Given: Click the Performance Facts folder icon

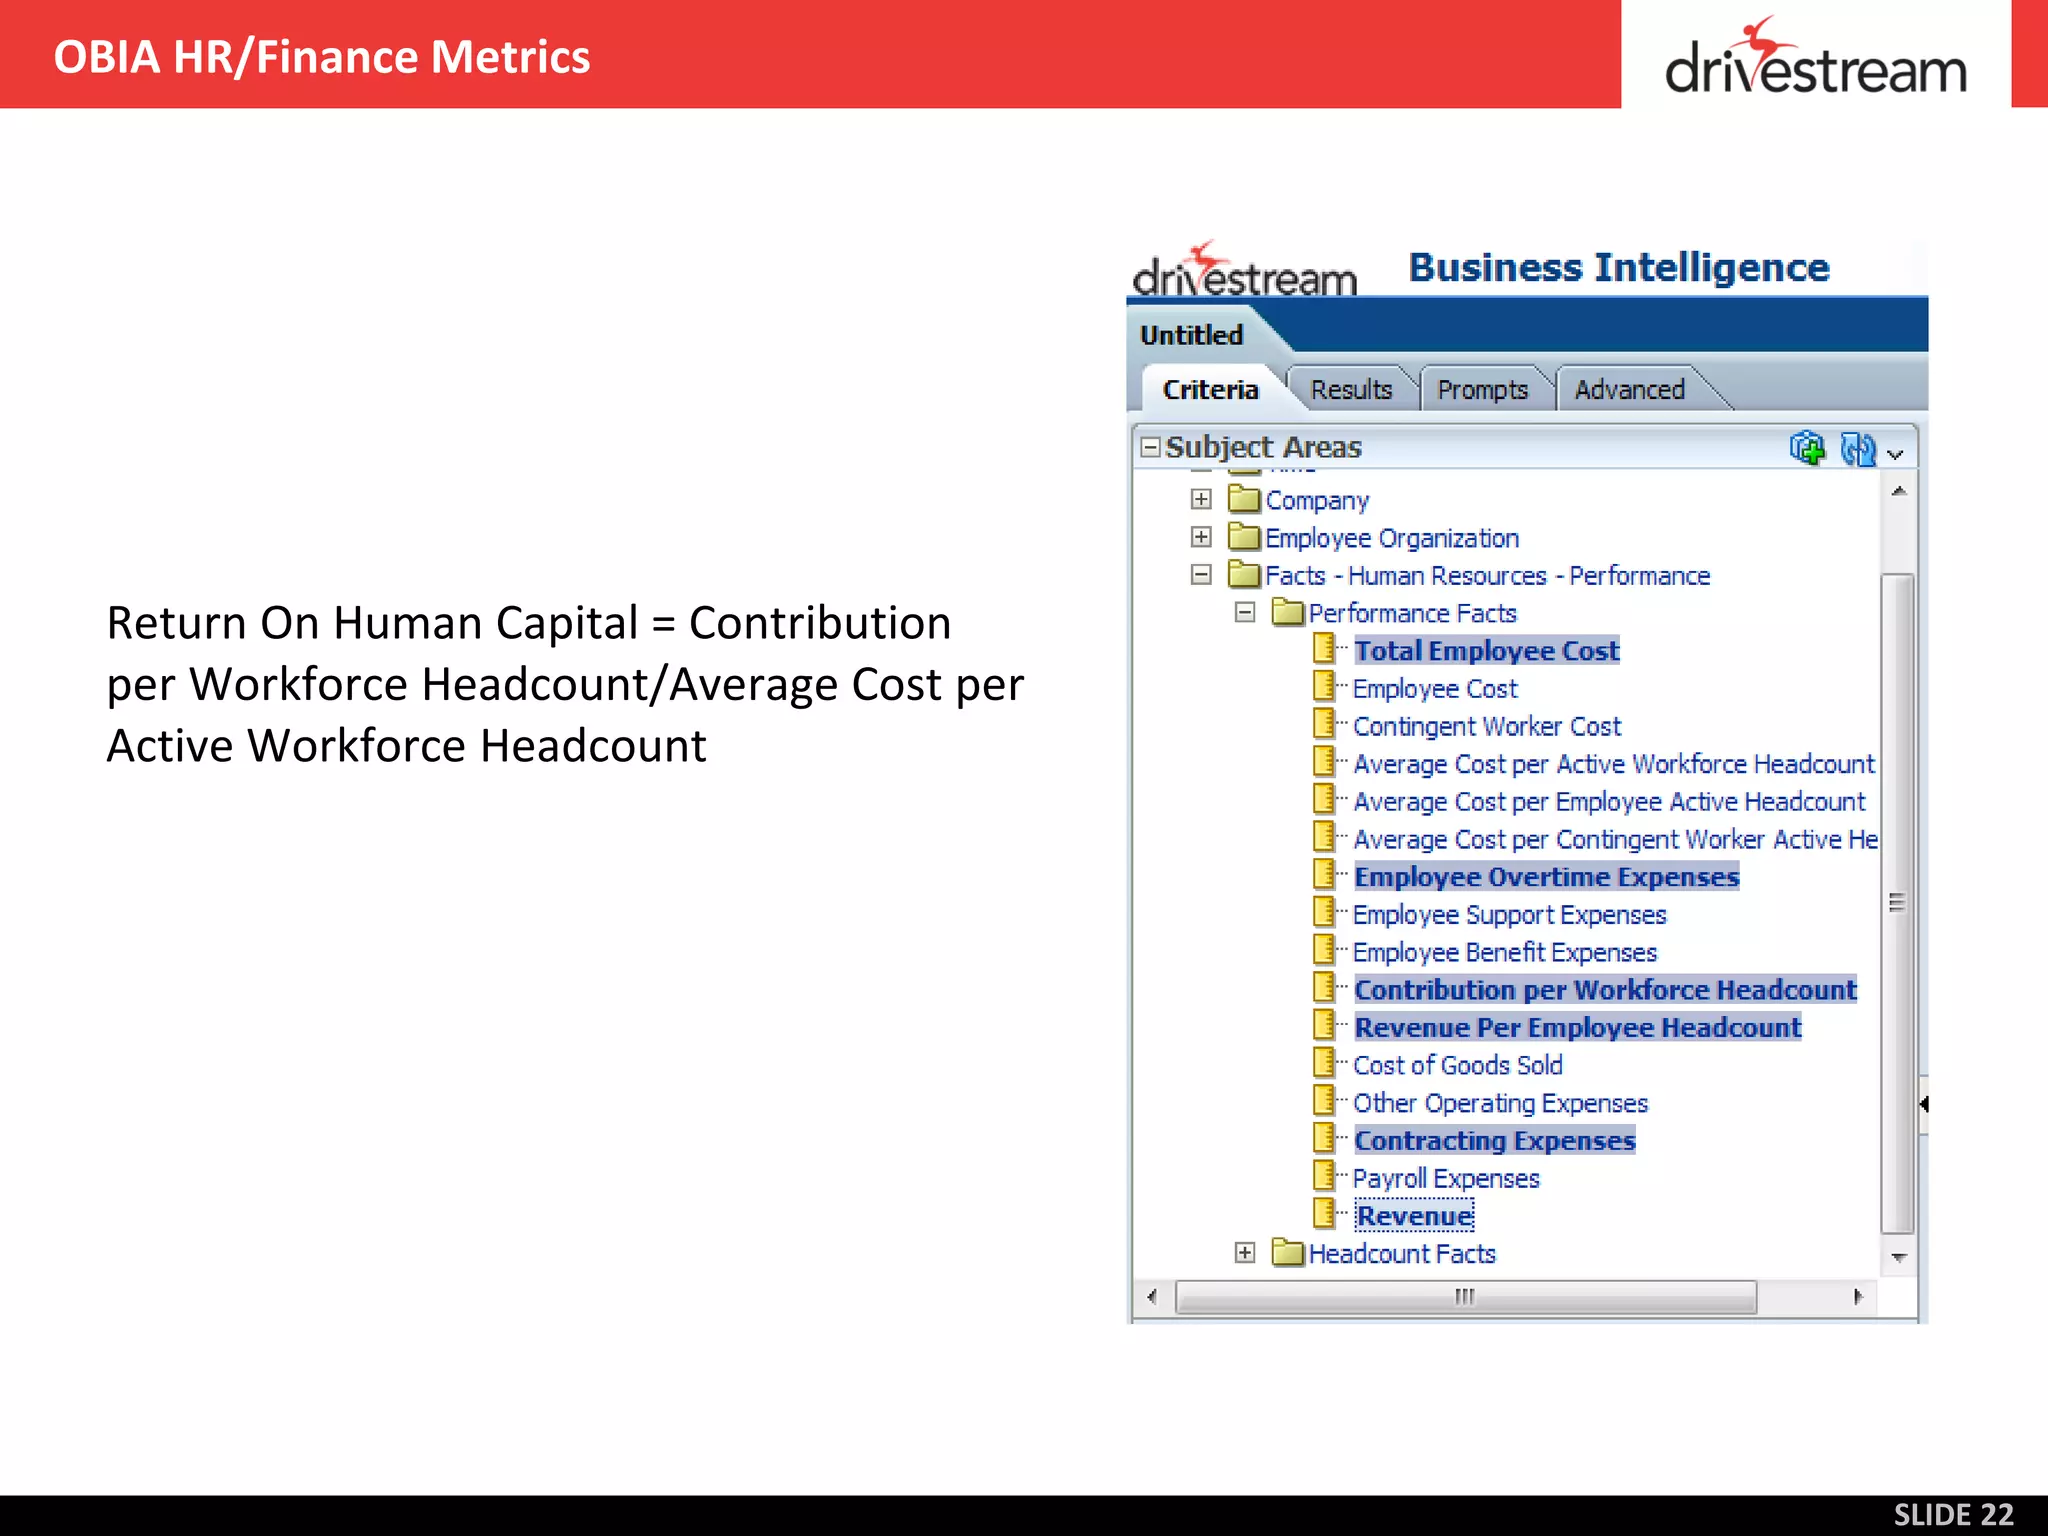Looking at the screenshot, I should (1288, 611).
